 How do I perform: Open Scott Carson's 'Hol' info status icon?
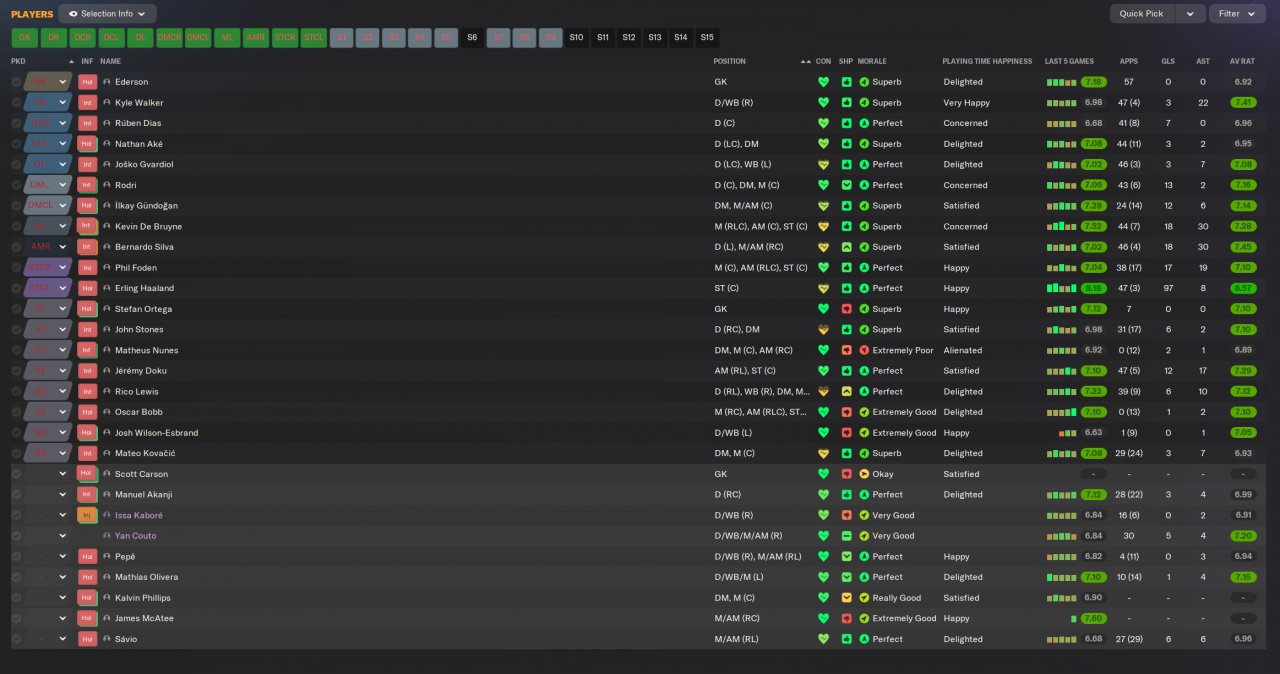(x=88, y=474)
